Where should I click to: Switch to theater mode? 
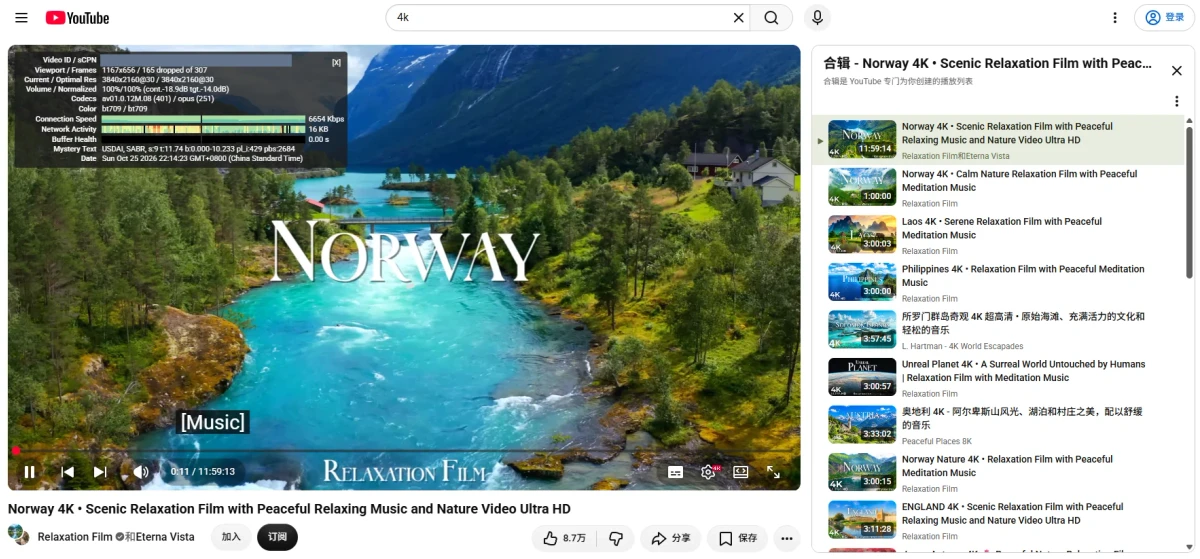click(x=741, y=472)
